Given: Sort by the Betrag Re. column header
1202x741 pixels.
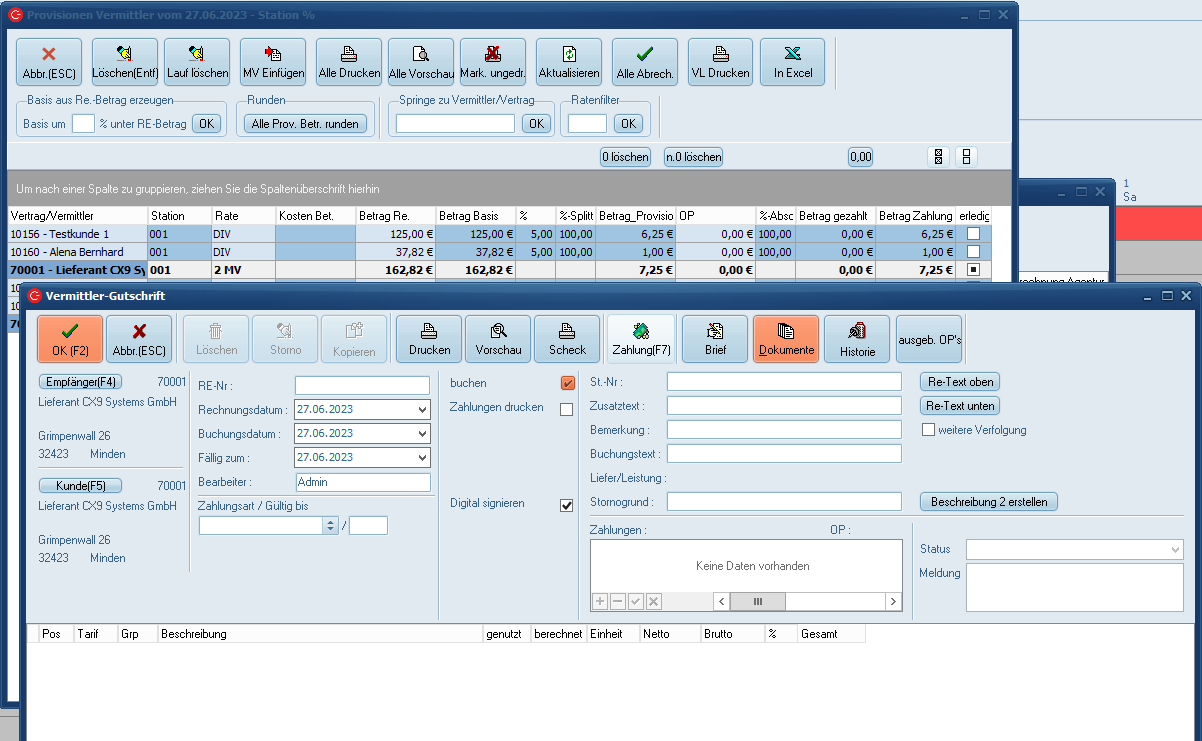Looking at the screenshot, I should point(394,216).
